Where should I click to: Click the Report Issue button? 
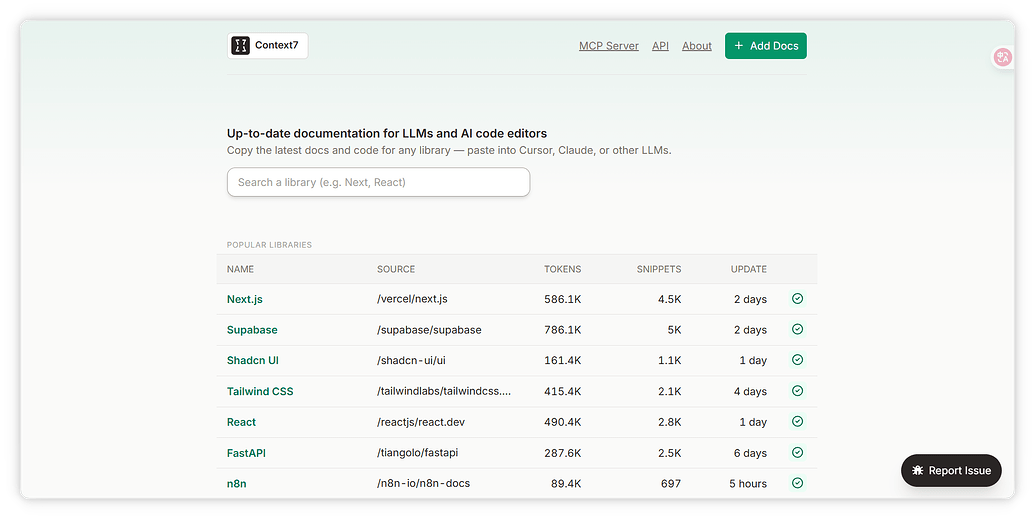click(951, 471)
